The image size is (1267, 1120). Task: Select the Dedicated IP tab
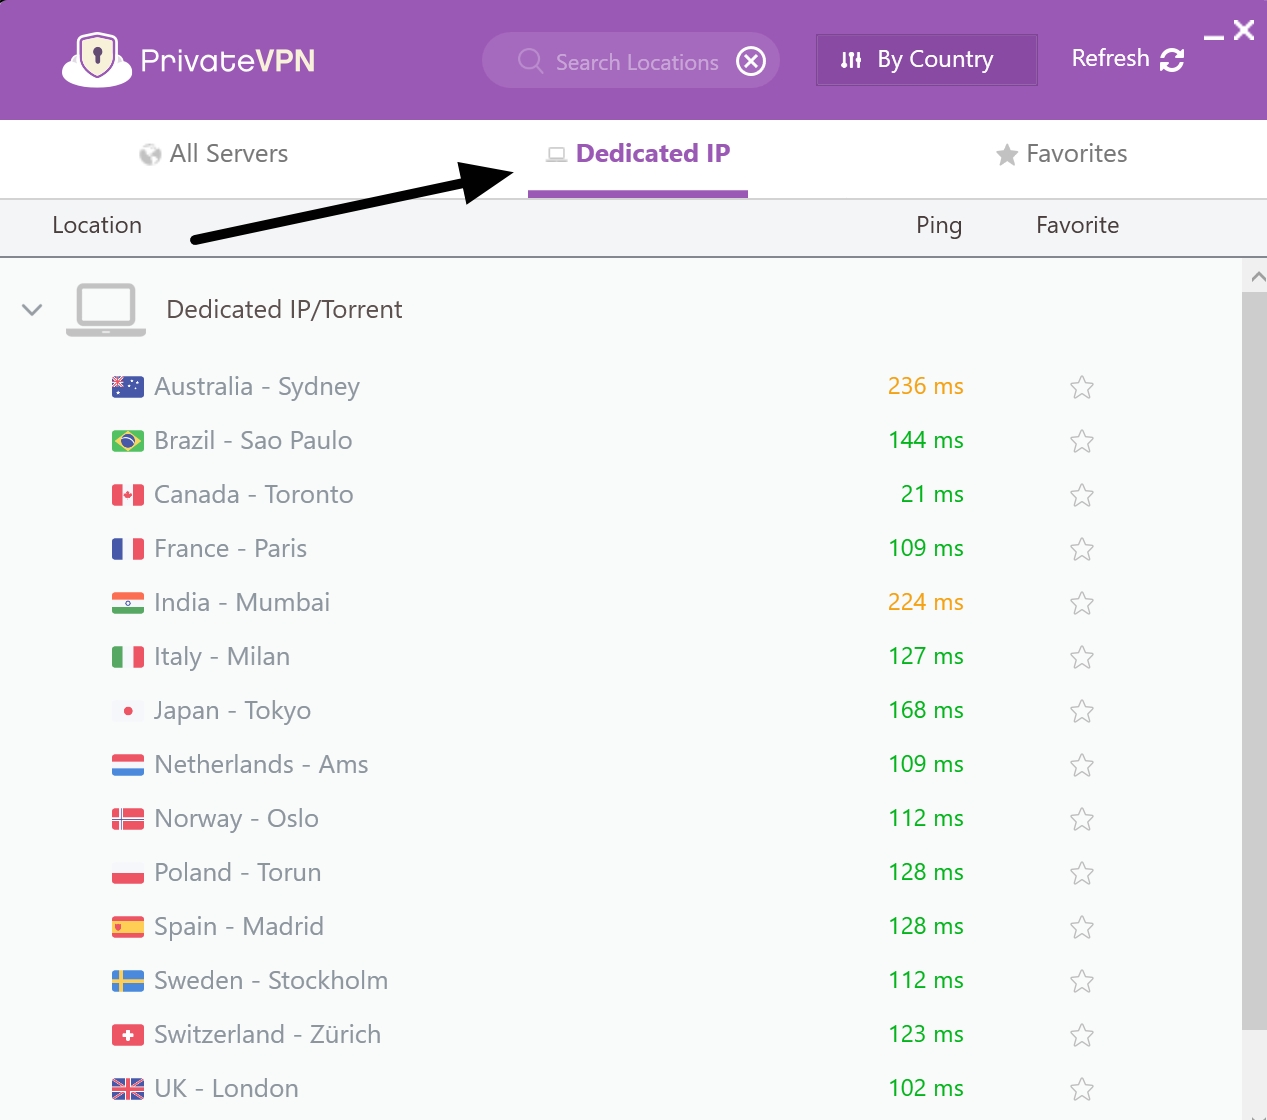tap(638, 154)
